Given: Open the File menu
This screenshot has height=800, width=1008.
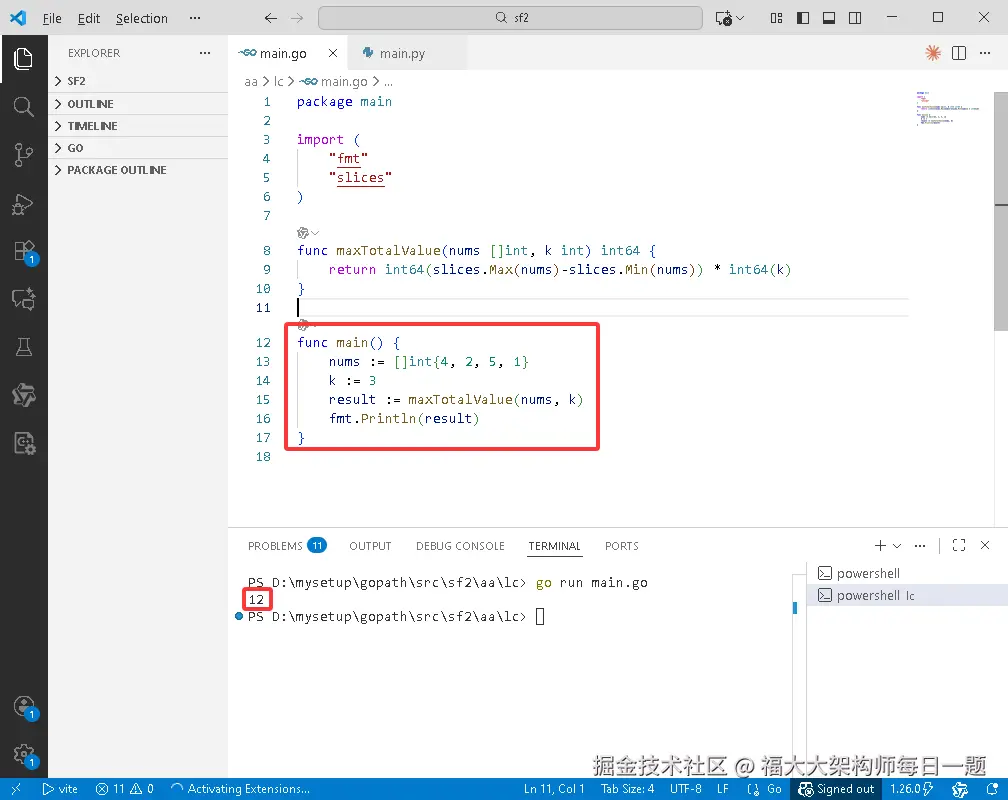Looking at the screenshot, I should (52, 18).
